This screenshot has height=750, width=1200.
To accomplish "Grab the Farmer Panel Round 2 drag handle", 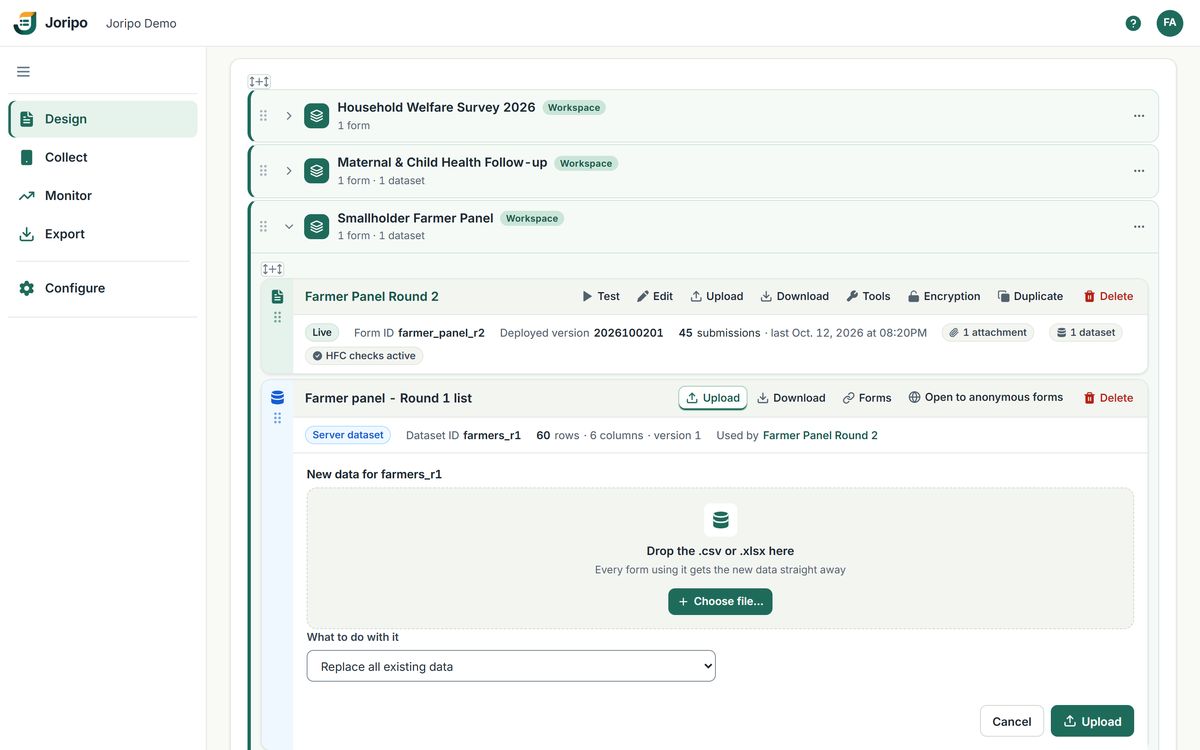I will 277,317.
